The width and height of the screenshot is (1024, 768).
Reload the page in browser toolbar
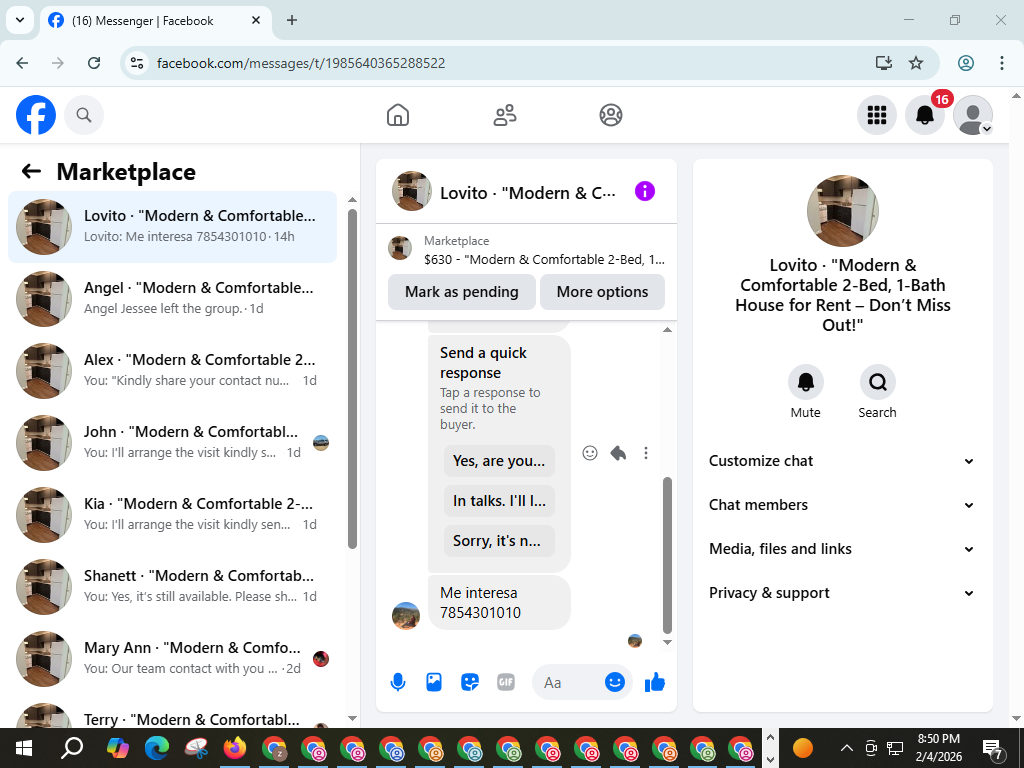94,63
